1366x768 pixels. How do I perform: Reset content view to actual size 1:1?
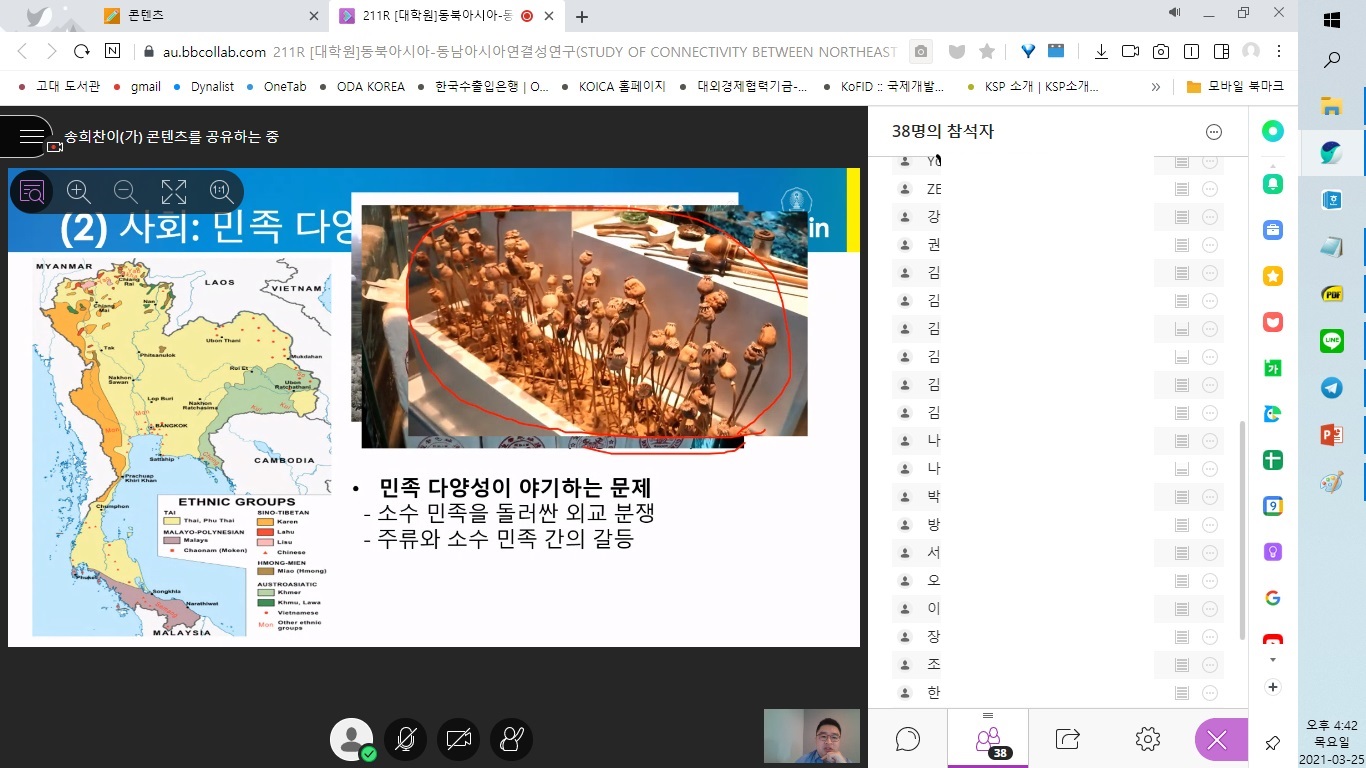click(221, 192)
